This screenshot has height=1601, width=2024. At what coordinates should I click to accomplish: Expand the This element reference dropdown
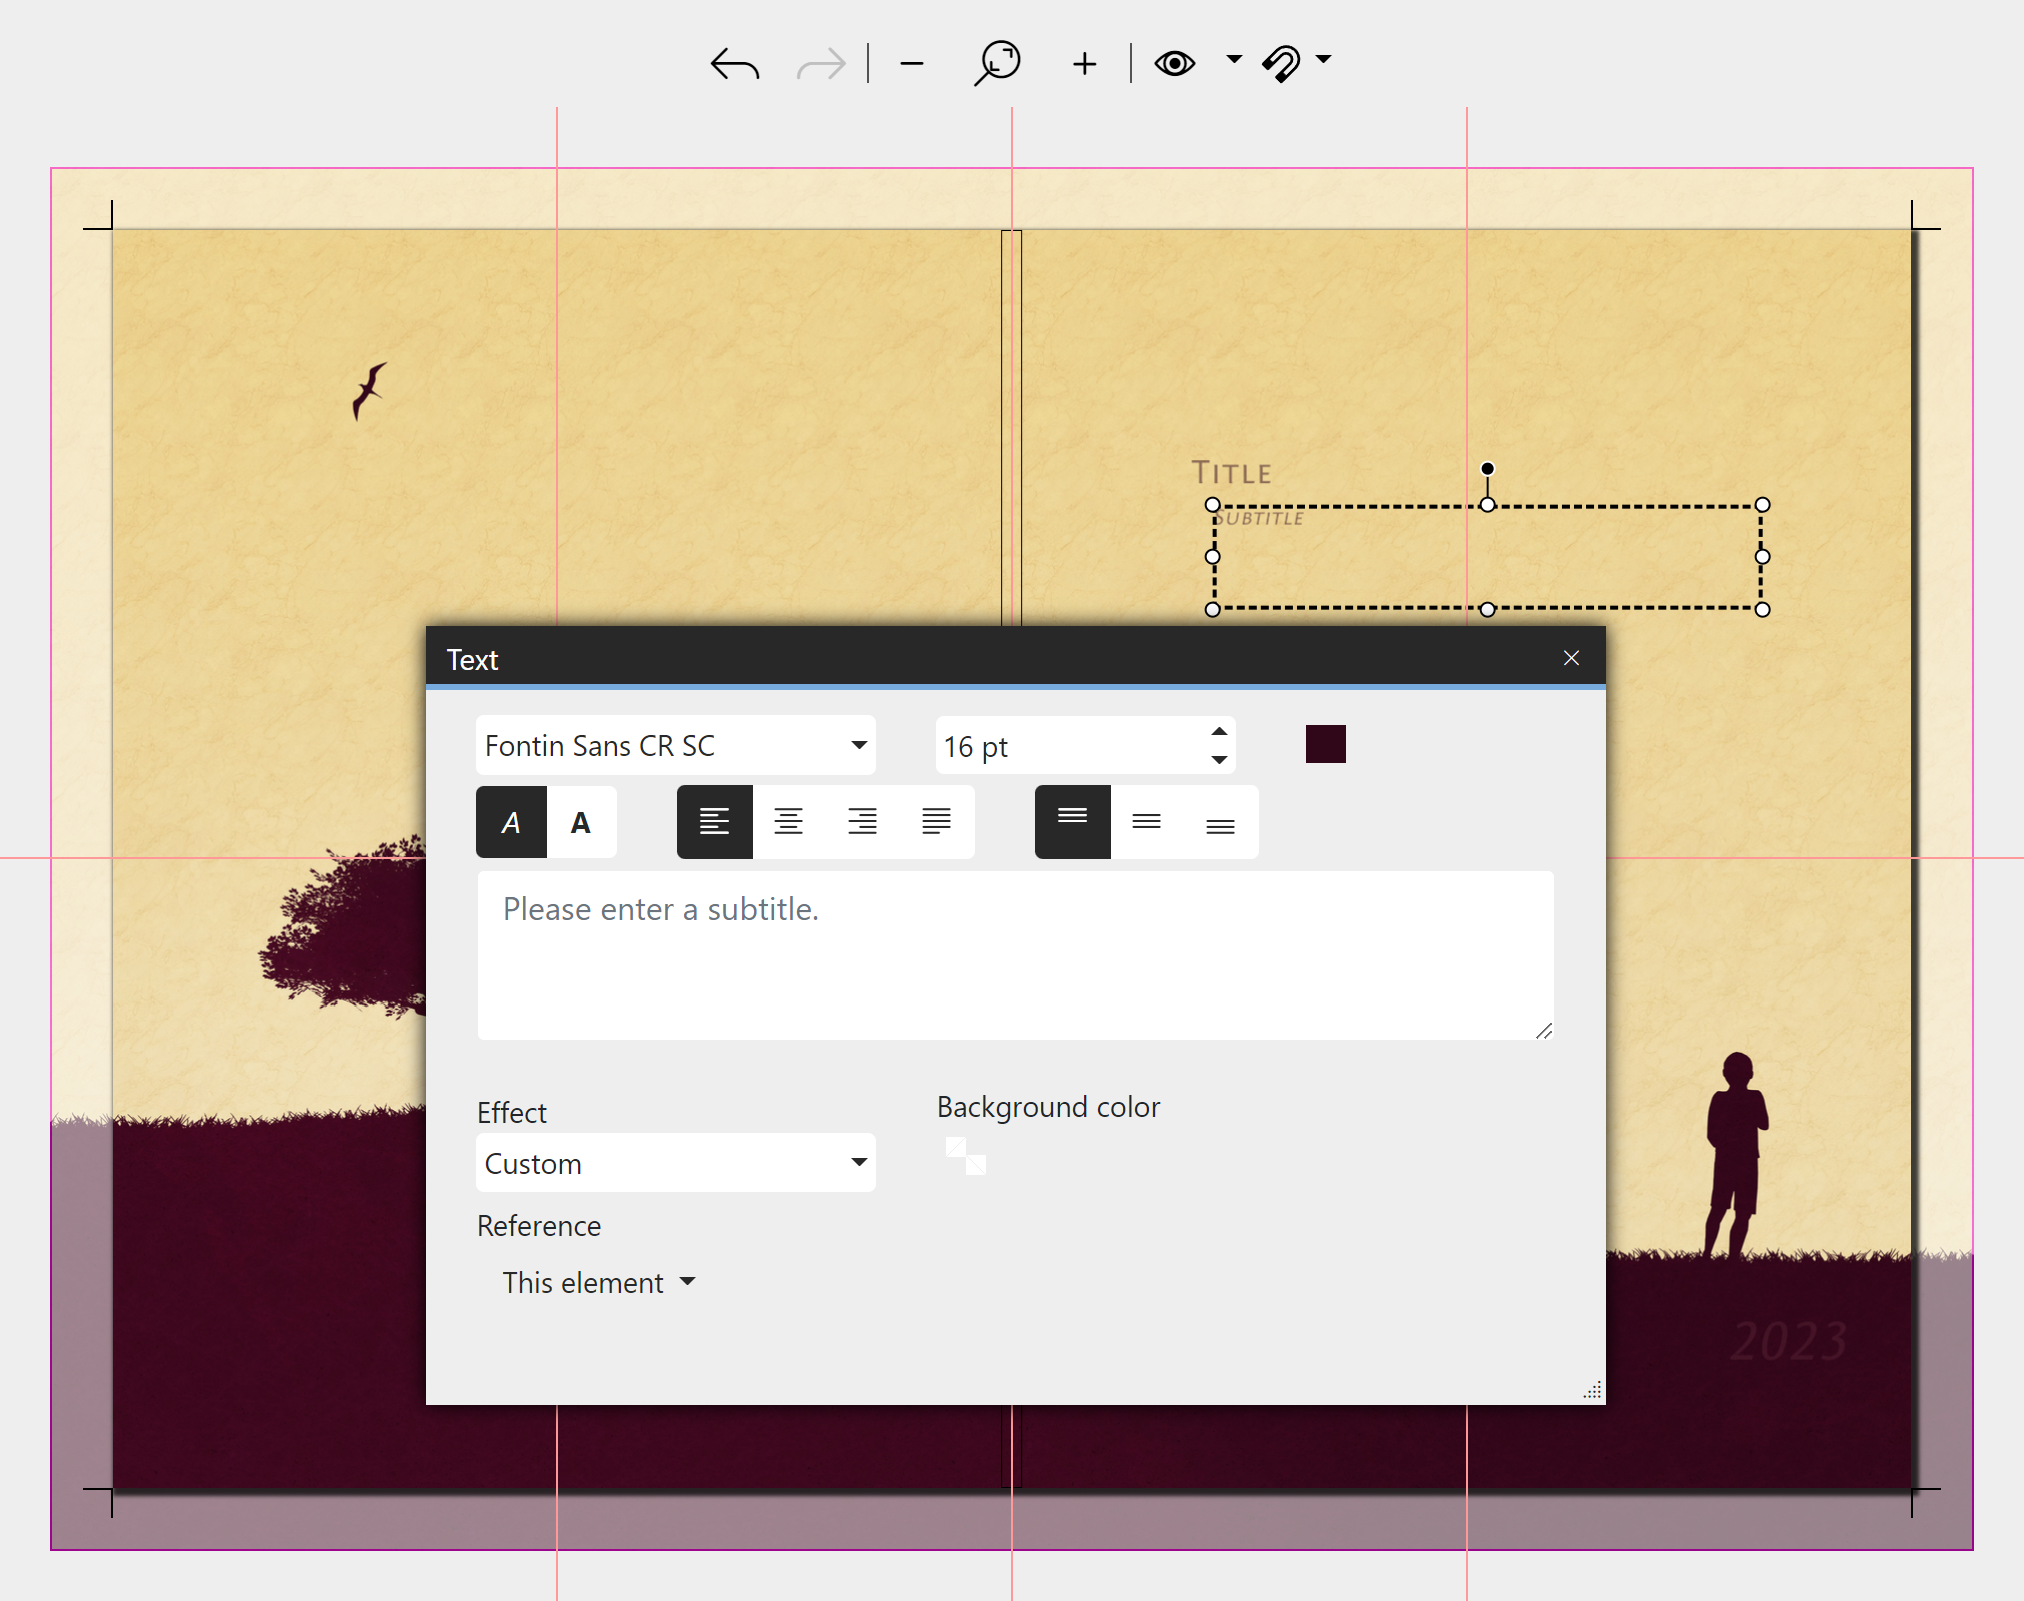tap(598, 1282)
